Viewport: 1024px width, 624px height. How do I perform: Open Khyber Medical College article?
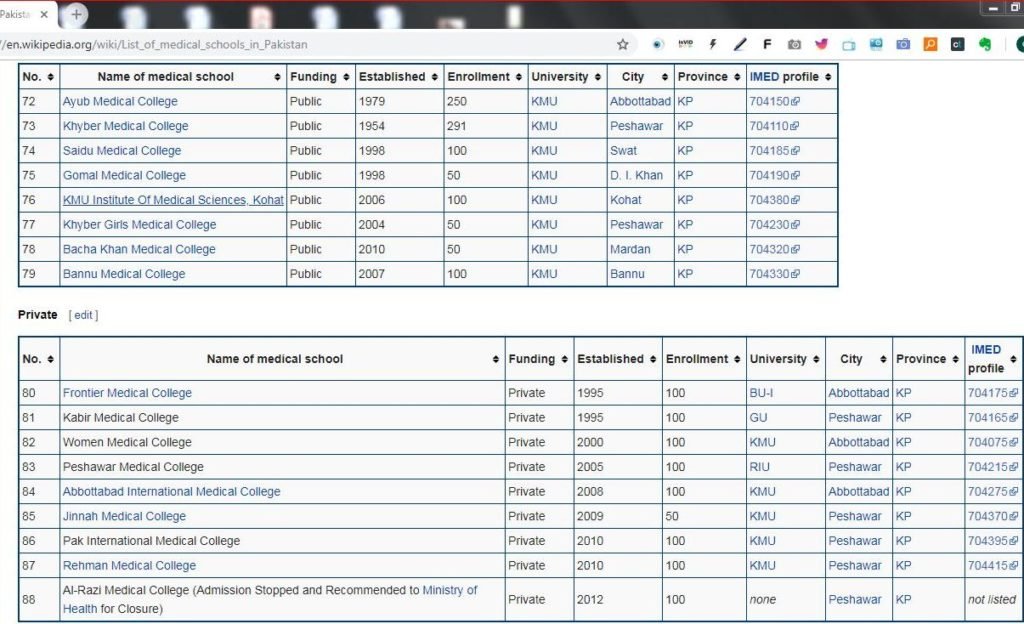[x=125, y=126]
